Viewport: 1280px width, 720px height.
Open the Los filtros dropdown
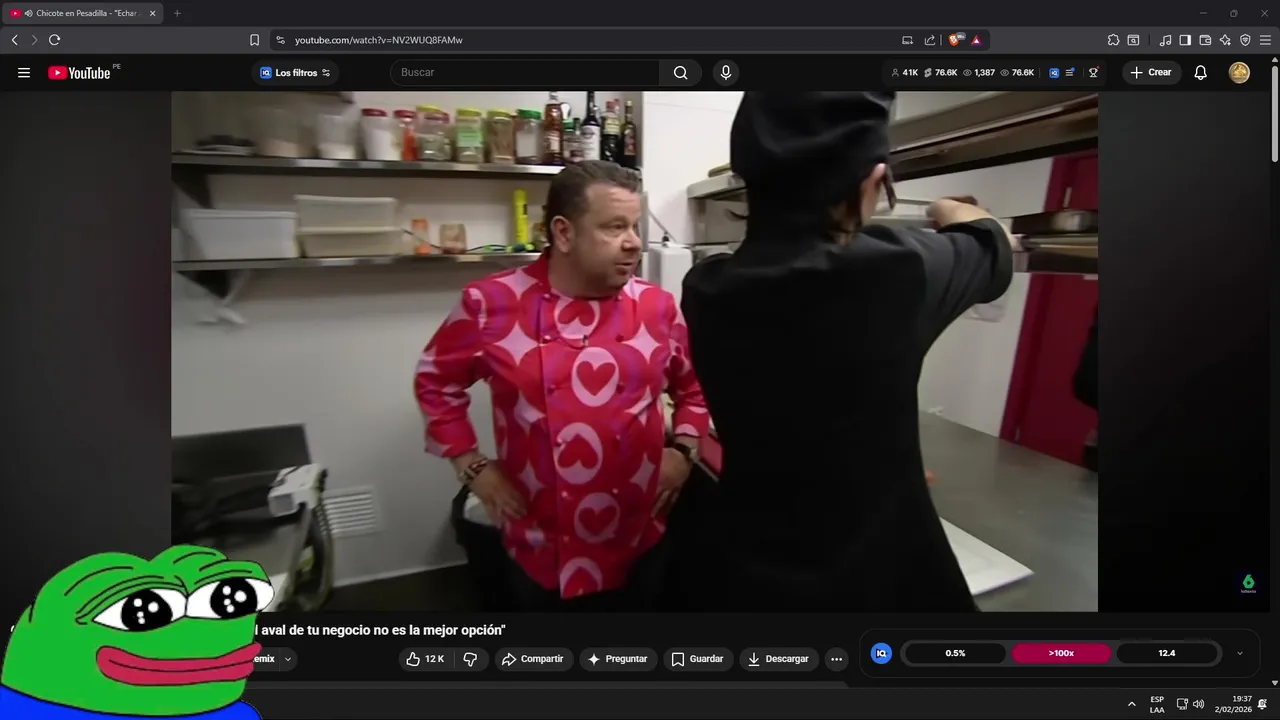tap(295, 72)
